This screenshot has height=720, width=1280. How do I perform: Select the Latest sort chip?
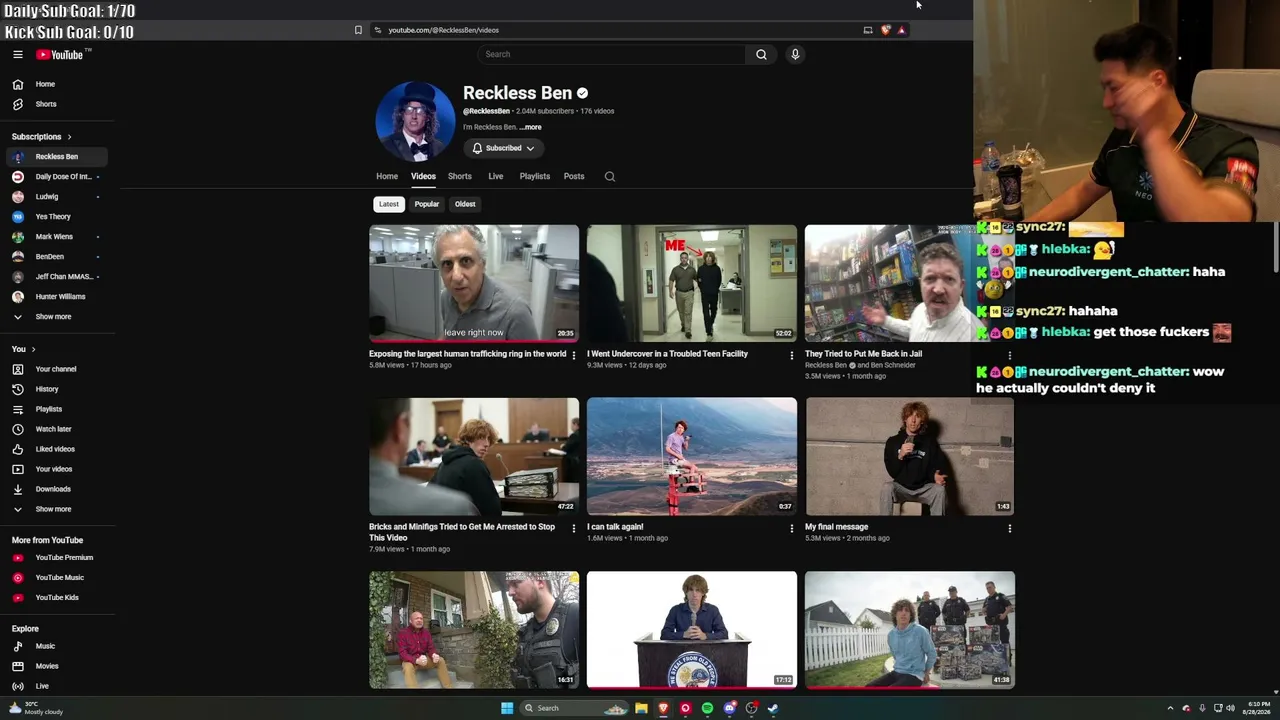[x=389, y=204]
